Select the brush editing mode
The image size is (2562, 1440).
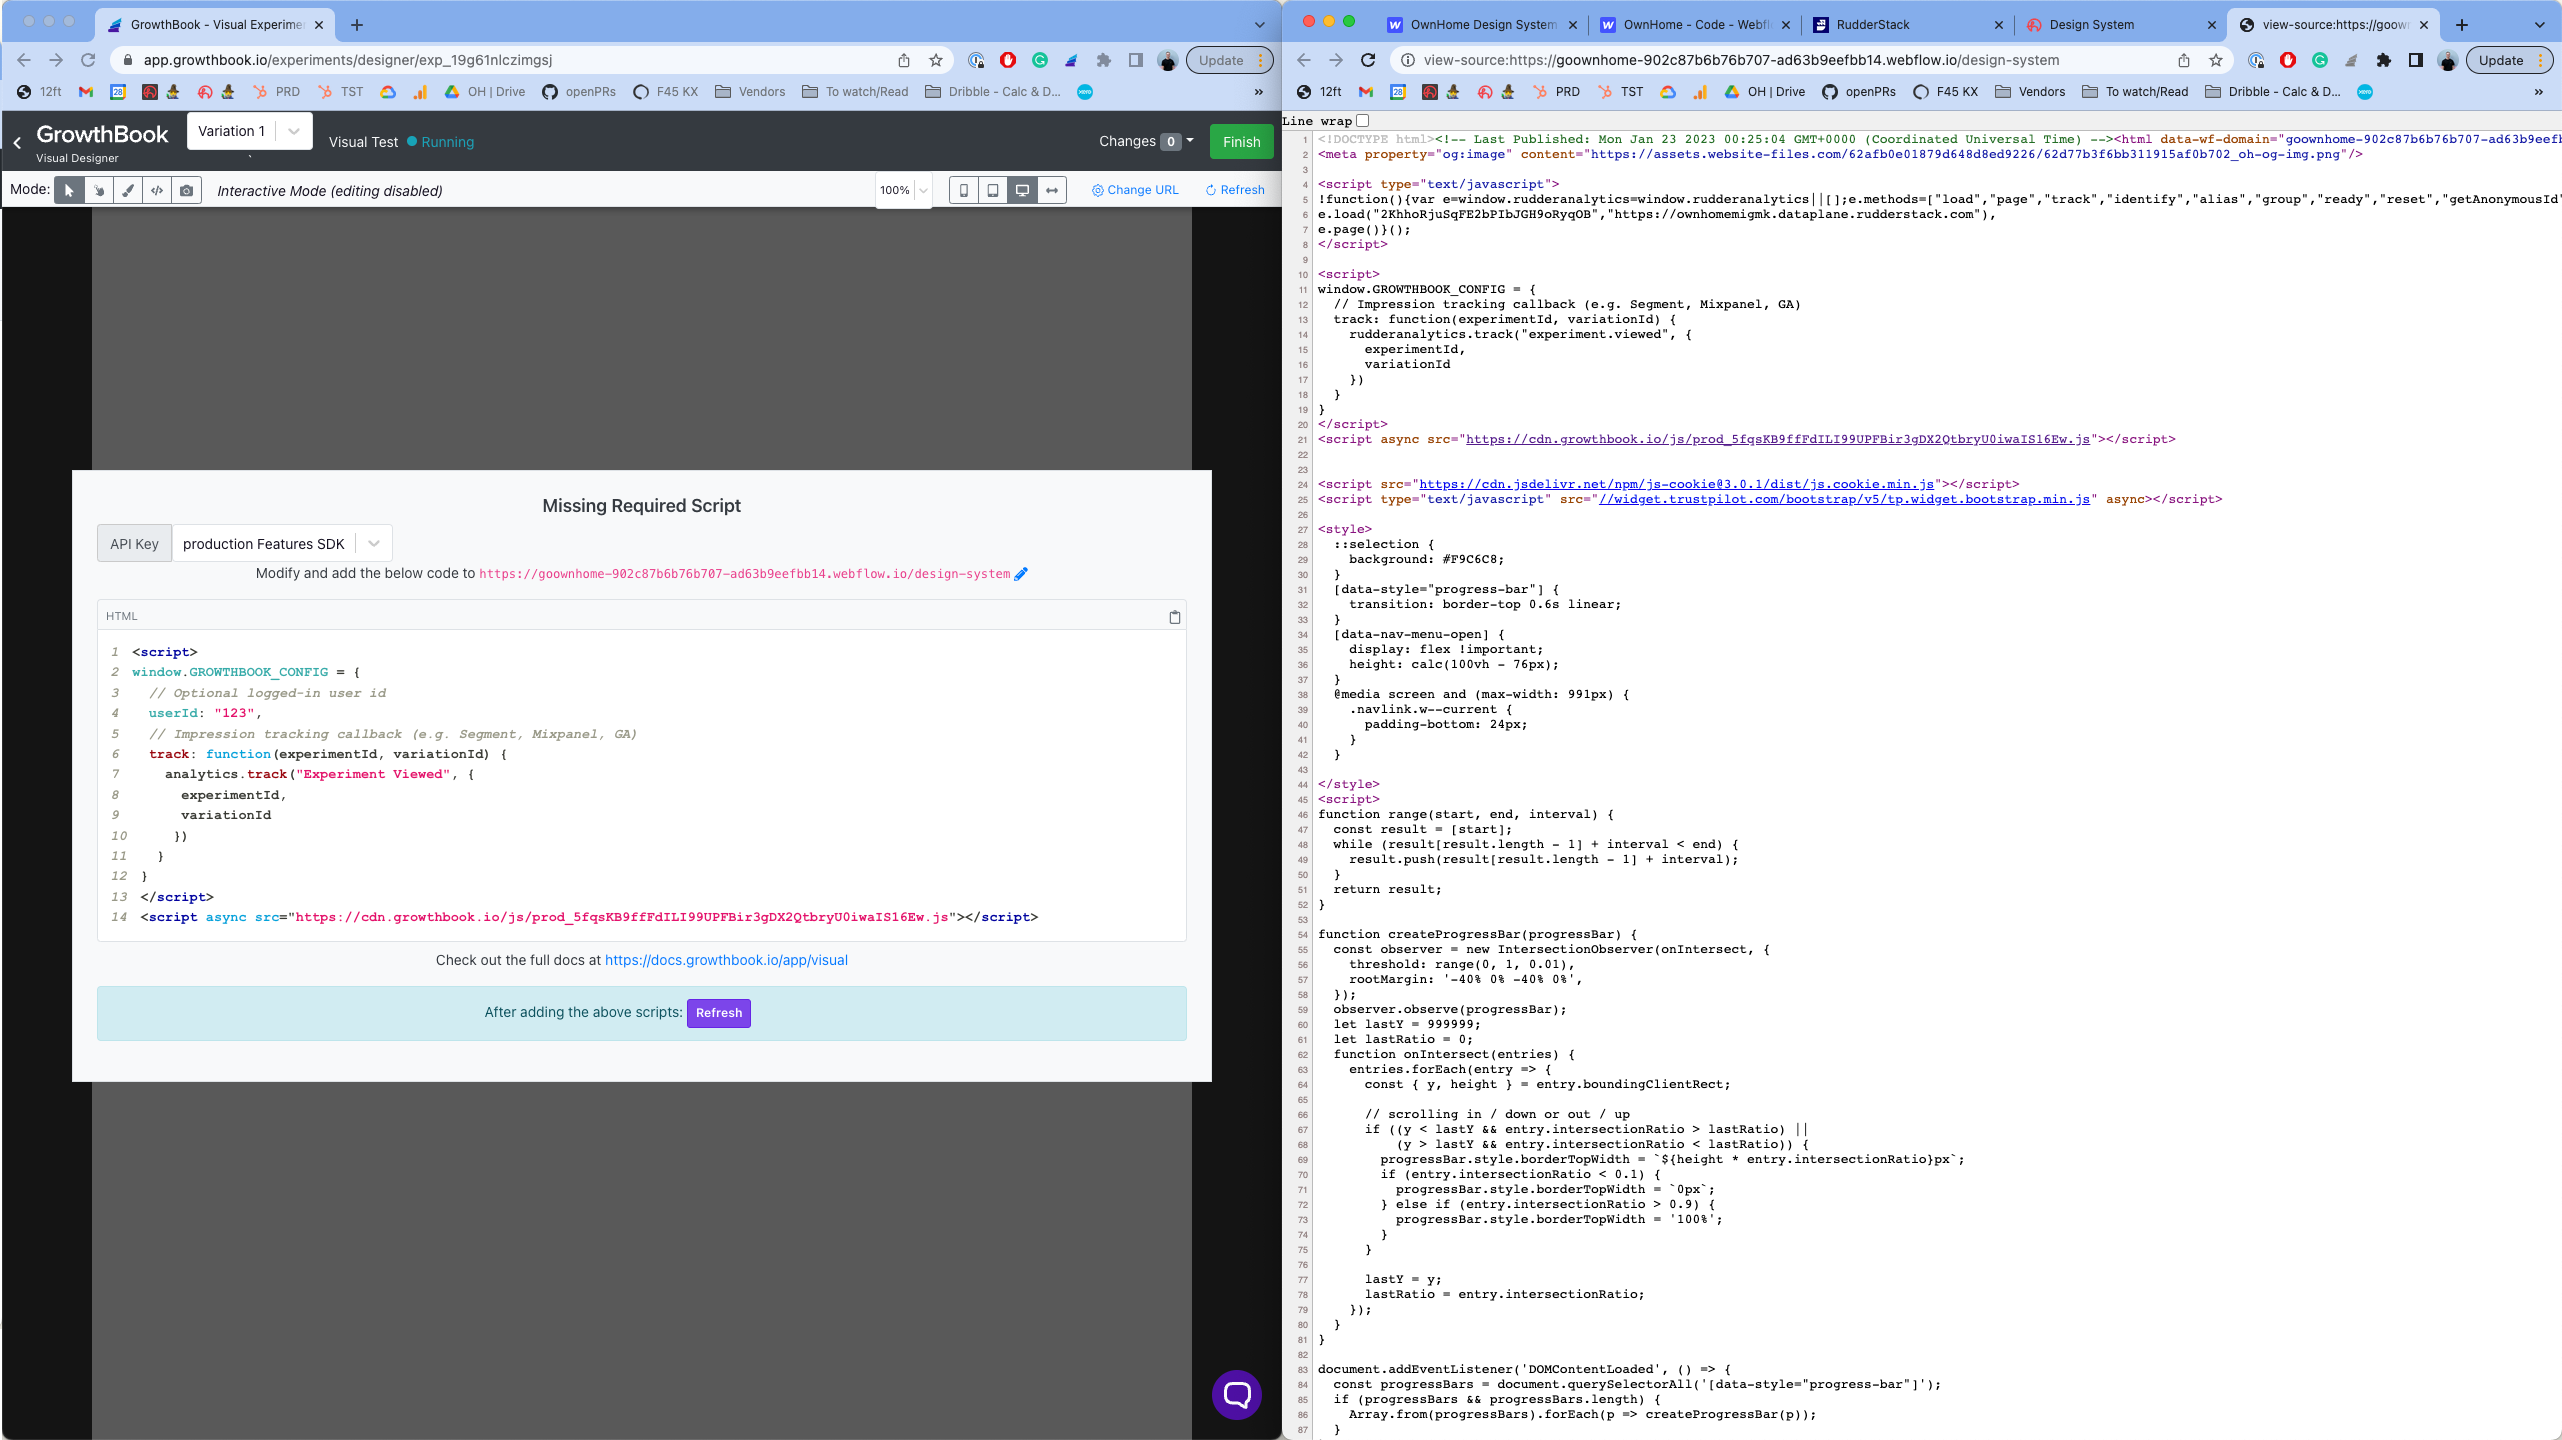127,190
